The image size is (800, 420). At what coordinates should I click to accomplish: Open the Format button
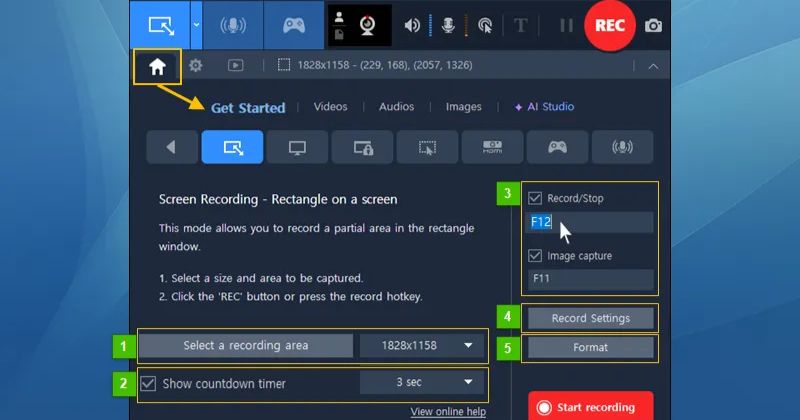[x=590, y=348]
